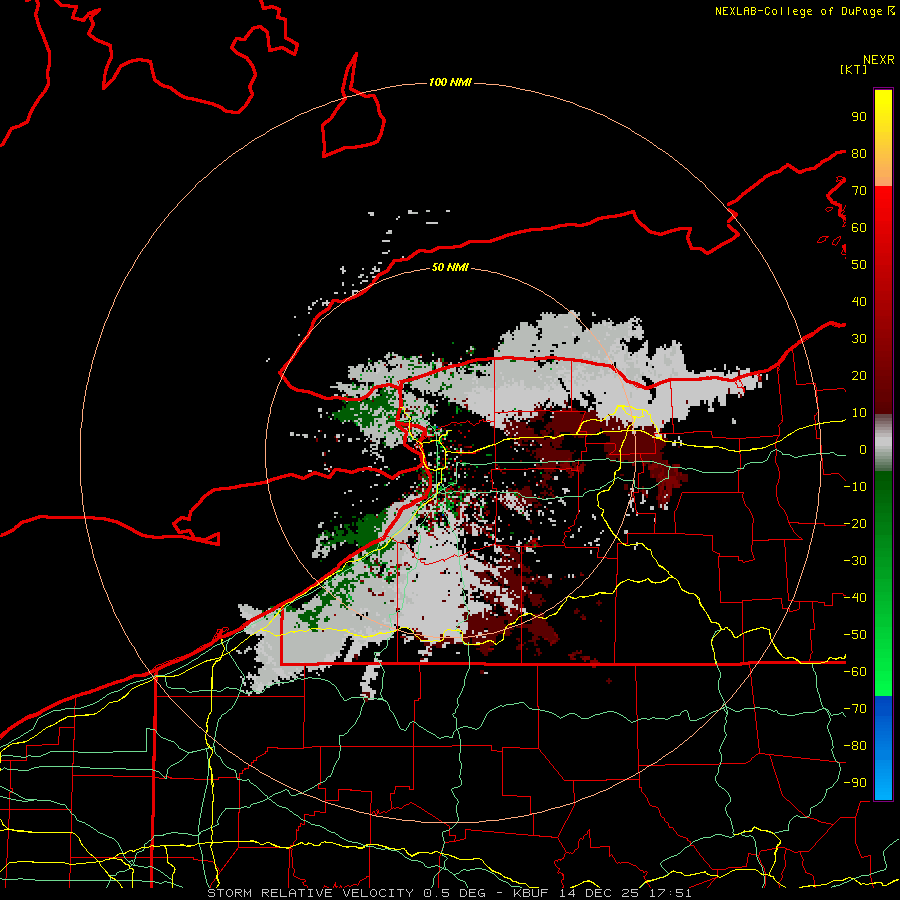Click the 100 NMI range ring label
This screenshot has height=900, width=900.
point(450,82)
